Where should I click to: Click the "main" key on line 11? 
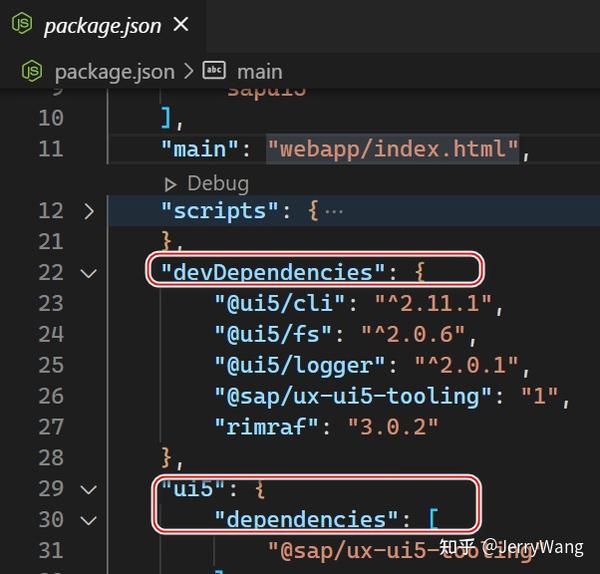tap(200, 149)
